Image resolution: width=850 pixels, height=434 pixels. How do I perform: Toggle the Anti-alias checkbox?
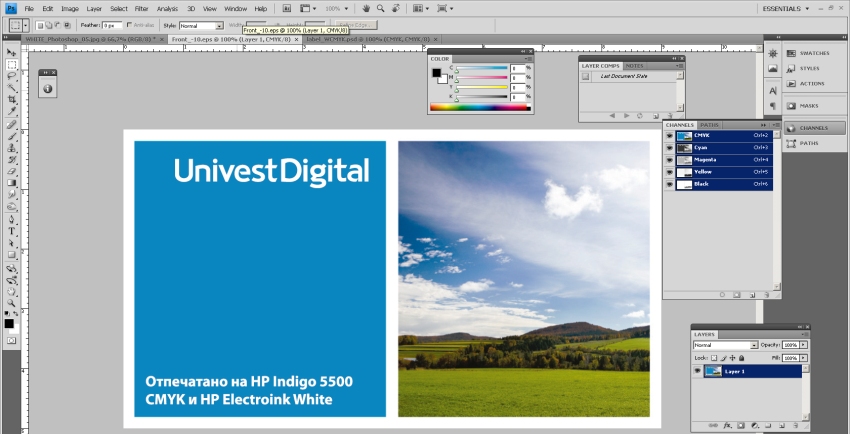(x=129, y=25)
